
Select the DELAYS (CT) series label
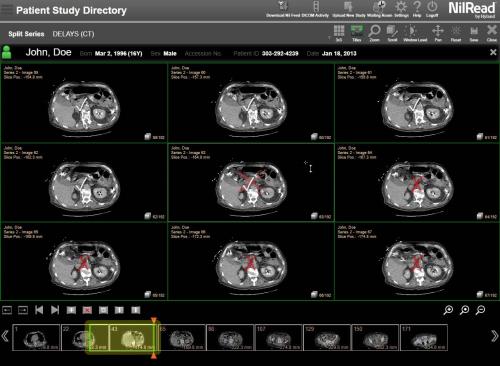point(73,34)
